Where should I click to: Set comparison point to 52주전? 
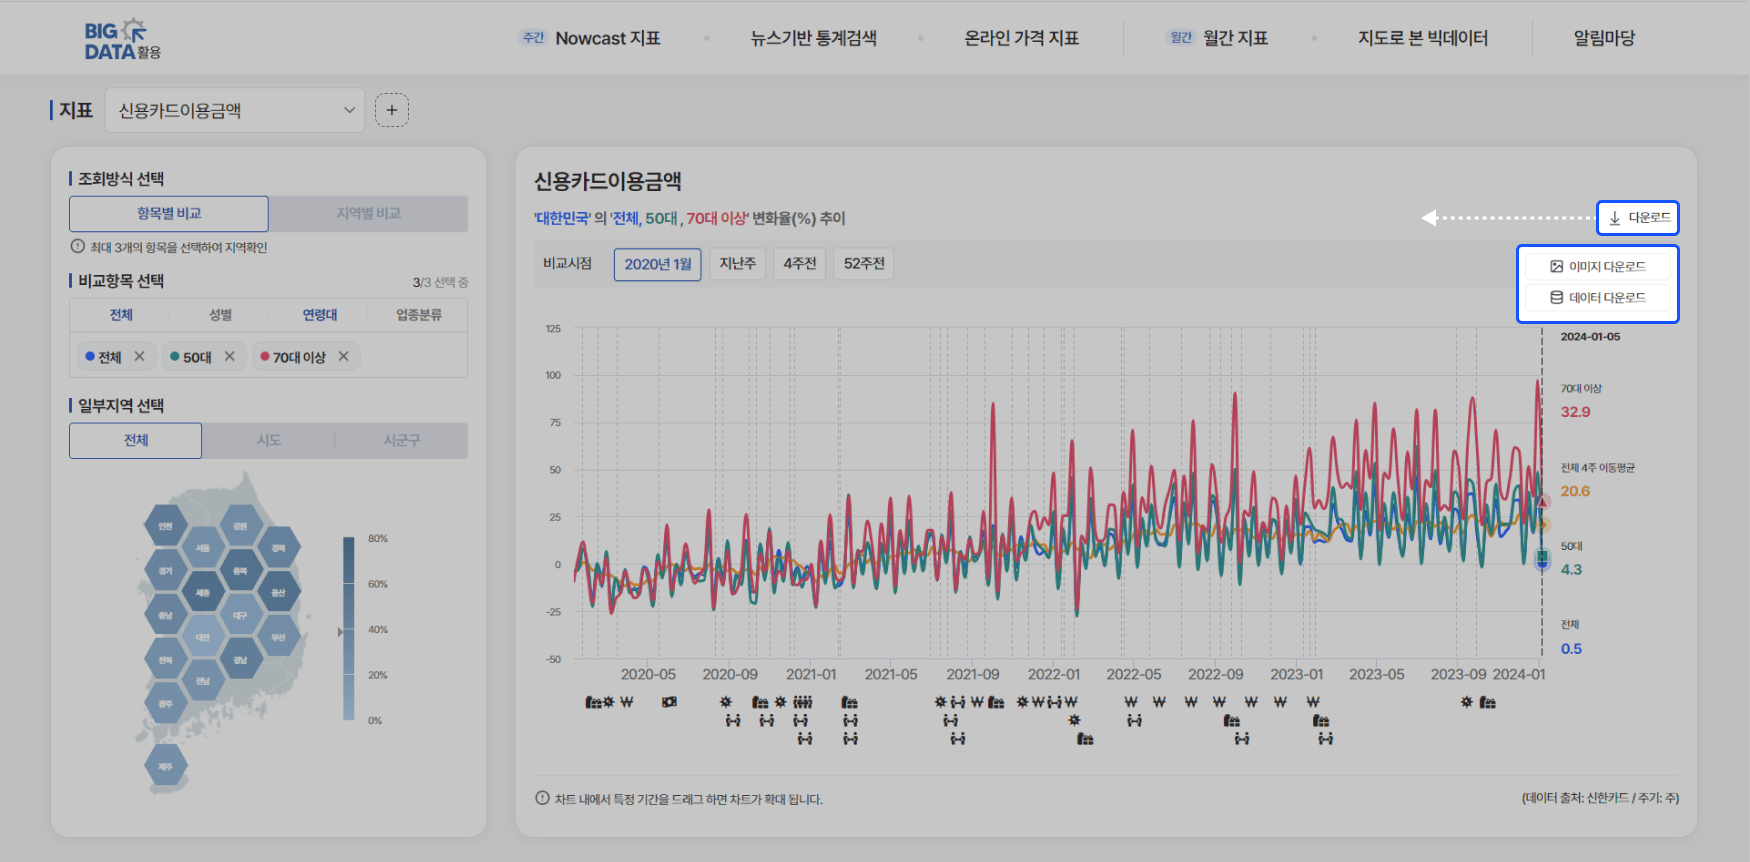point(864,264)
